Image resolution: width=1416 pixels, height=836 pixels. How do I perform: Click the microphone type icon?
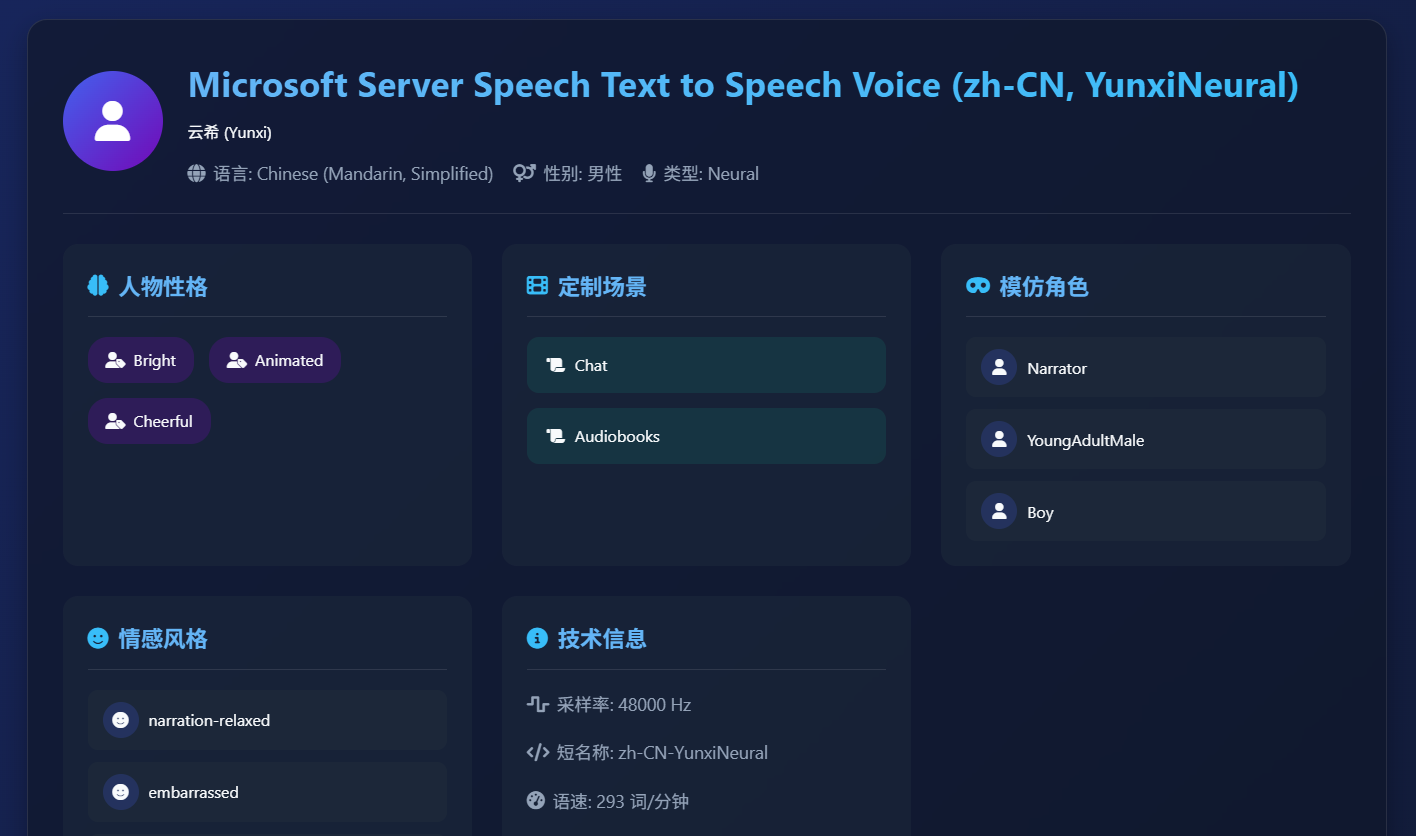(x=649, y=174)
